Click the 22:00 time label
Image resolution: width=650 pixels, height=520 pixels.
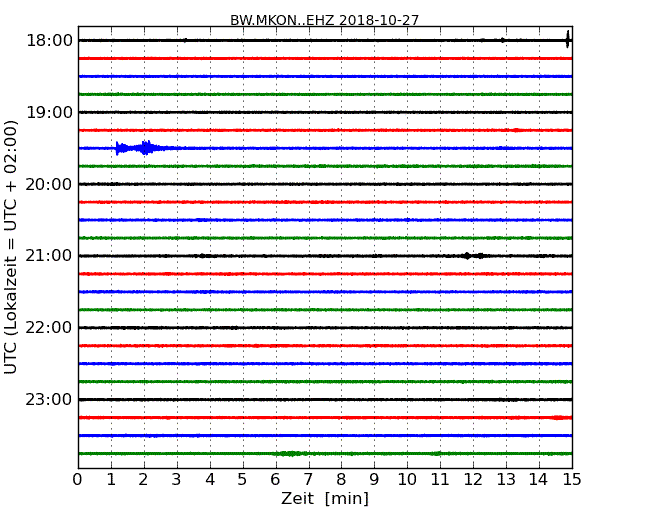click(49, 328)
